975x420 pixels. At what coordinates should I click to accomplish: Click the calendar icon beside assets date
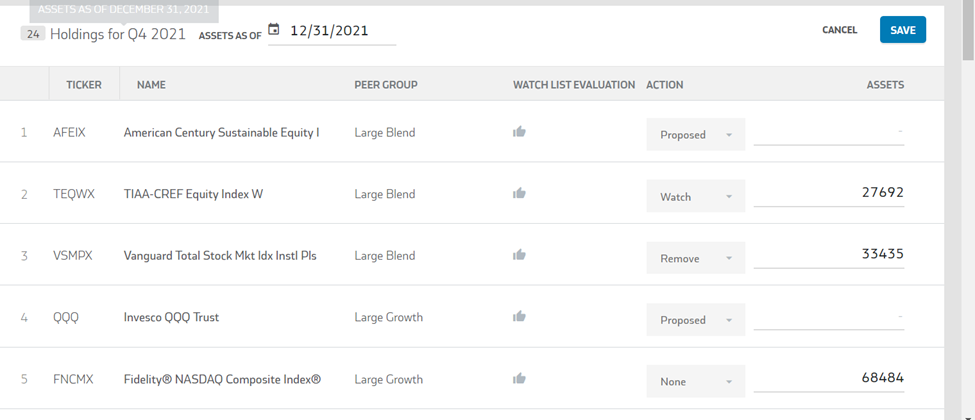pyautogui.click(x=274, y=30)
